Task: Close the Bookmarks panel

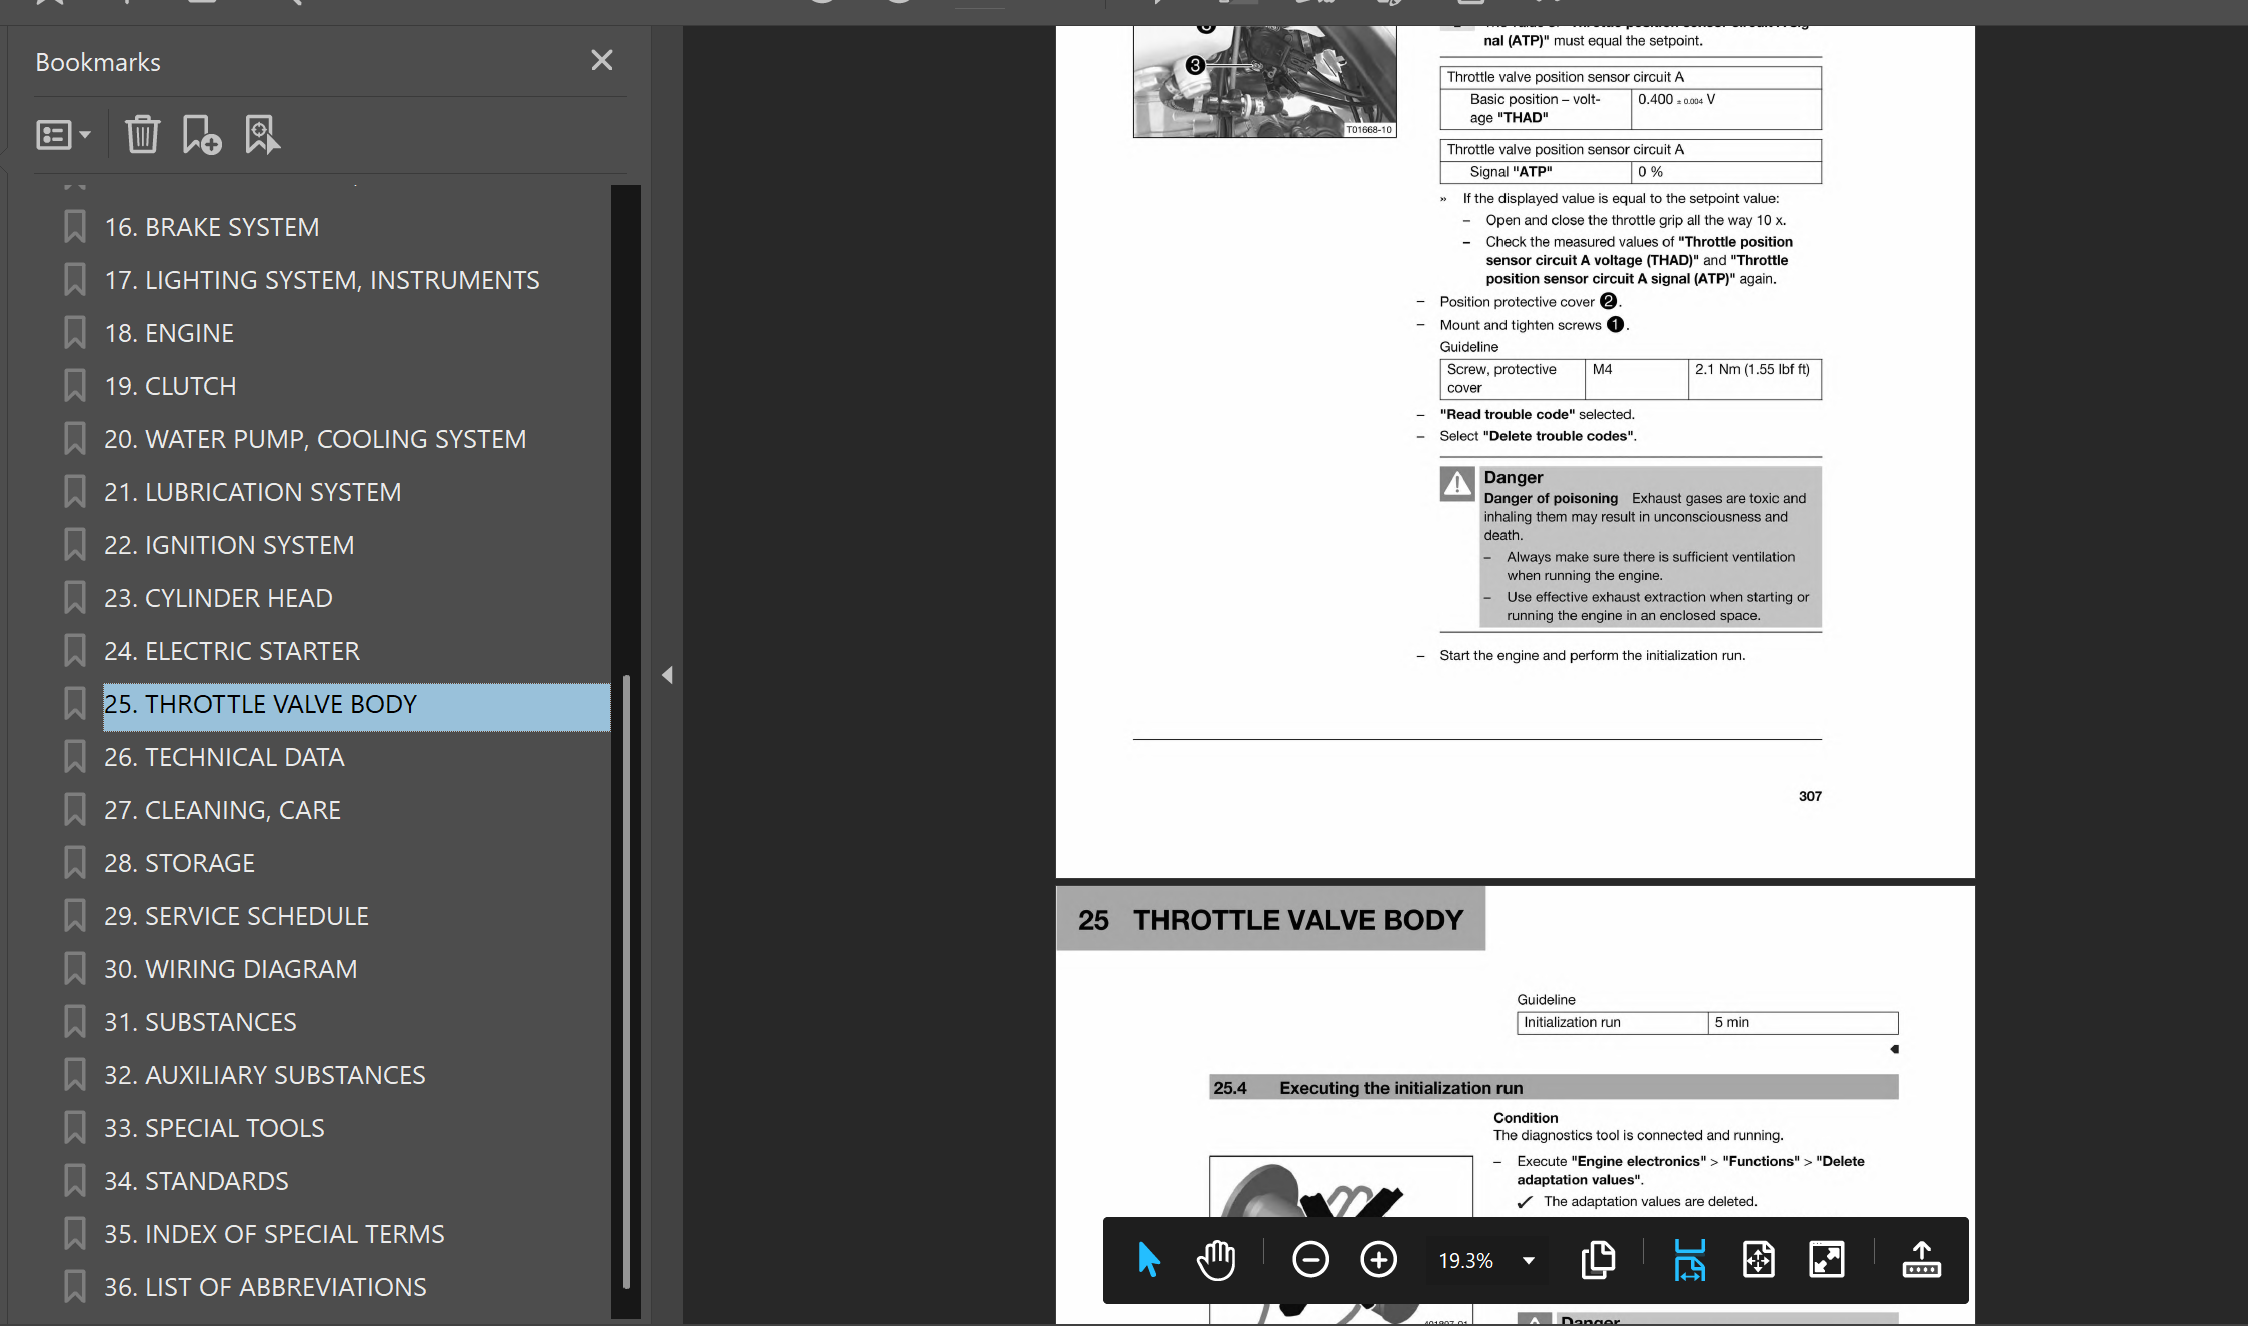Action: [x=601, y=61]
